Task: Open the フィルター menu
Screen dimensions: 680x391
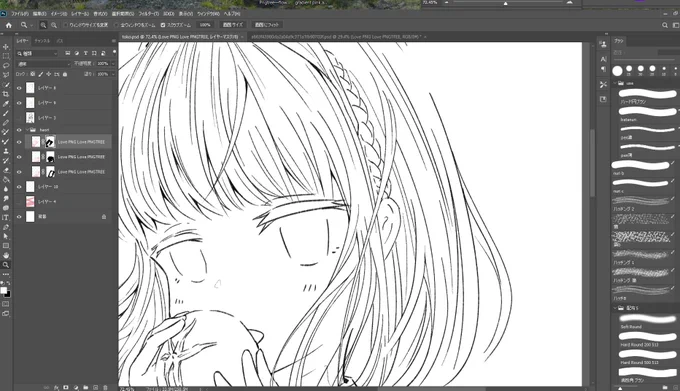Action: 148,14
